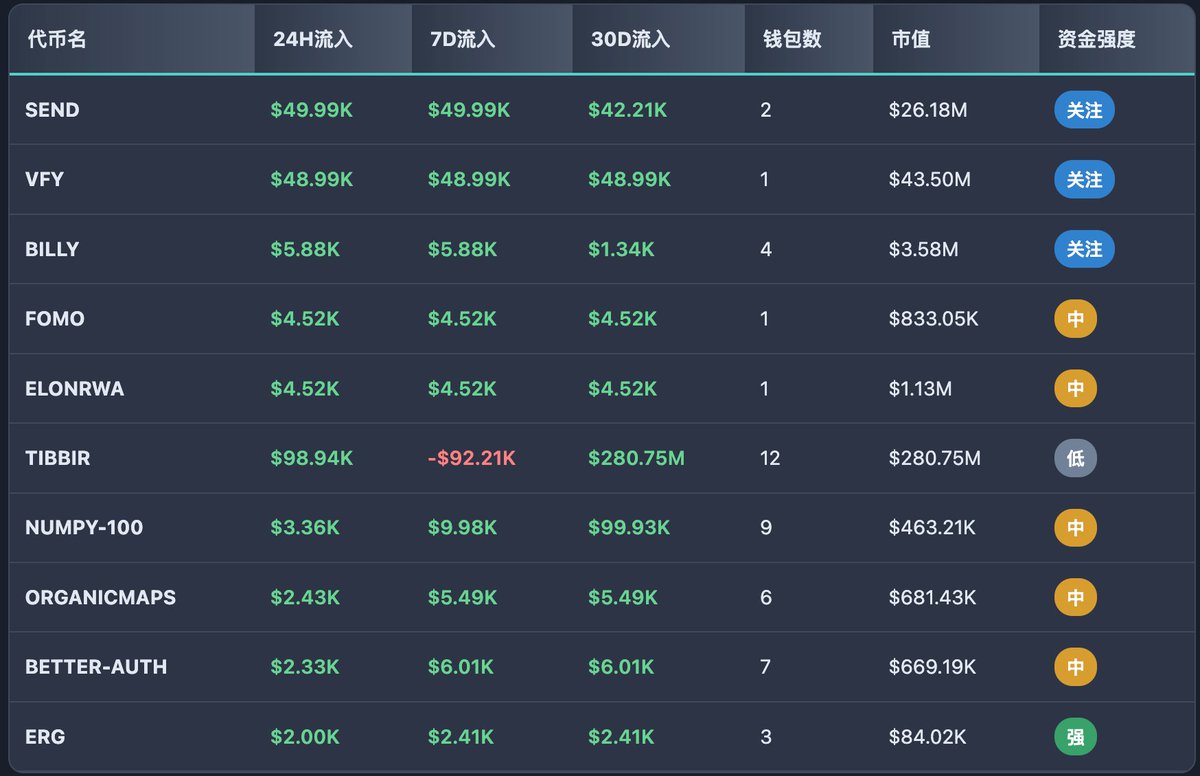The height and width of the screenshot is (776, 1200).
Task: Click the yellow 中 badge in FOMO row
Action: click(x=1075, y=319)
